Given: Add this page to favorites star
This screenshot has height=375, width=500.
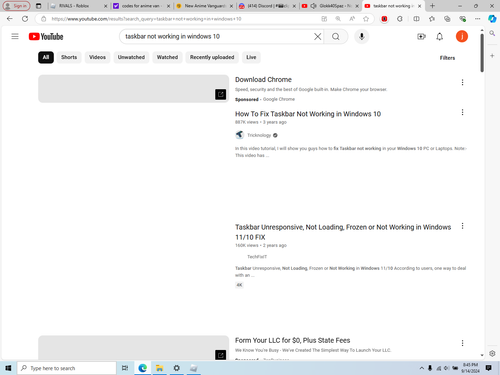Looking at the screenshot, I should point(366,19).
